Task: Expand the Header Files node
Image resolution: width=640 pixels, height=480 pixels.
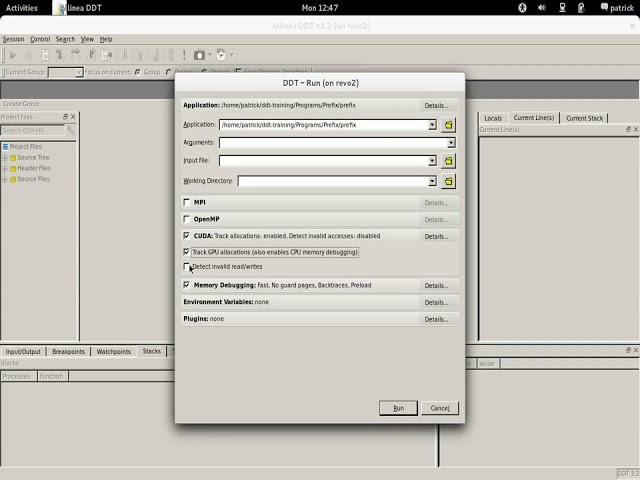Action: point(4,168)
